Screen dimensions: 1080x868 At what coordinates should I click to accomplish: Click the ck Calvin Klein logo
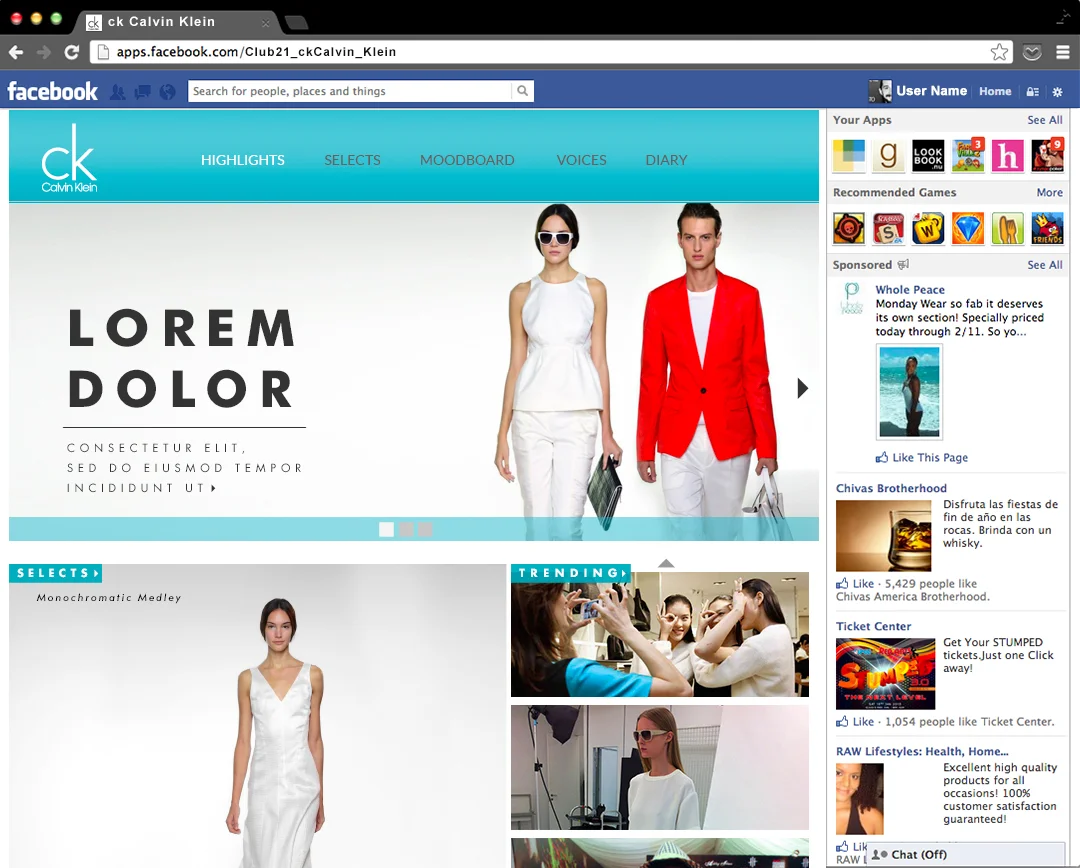point(69,158)
